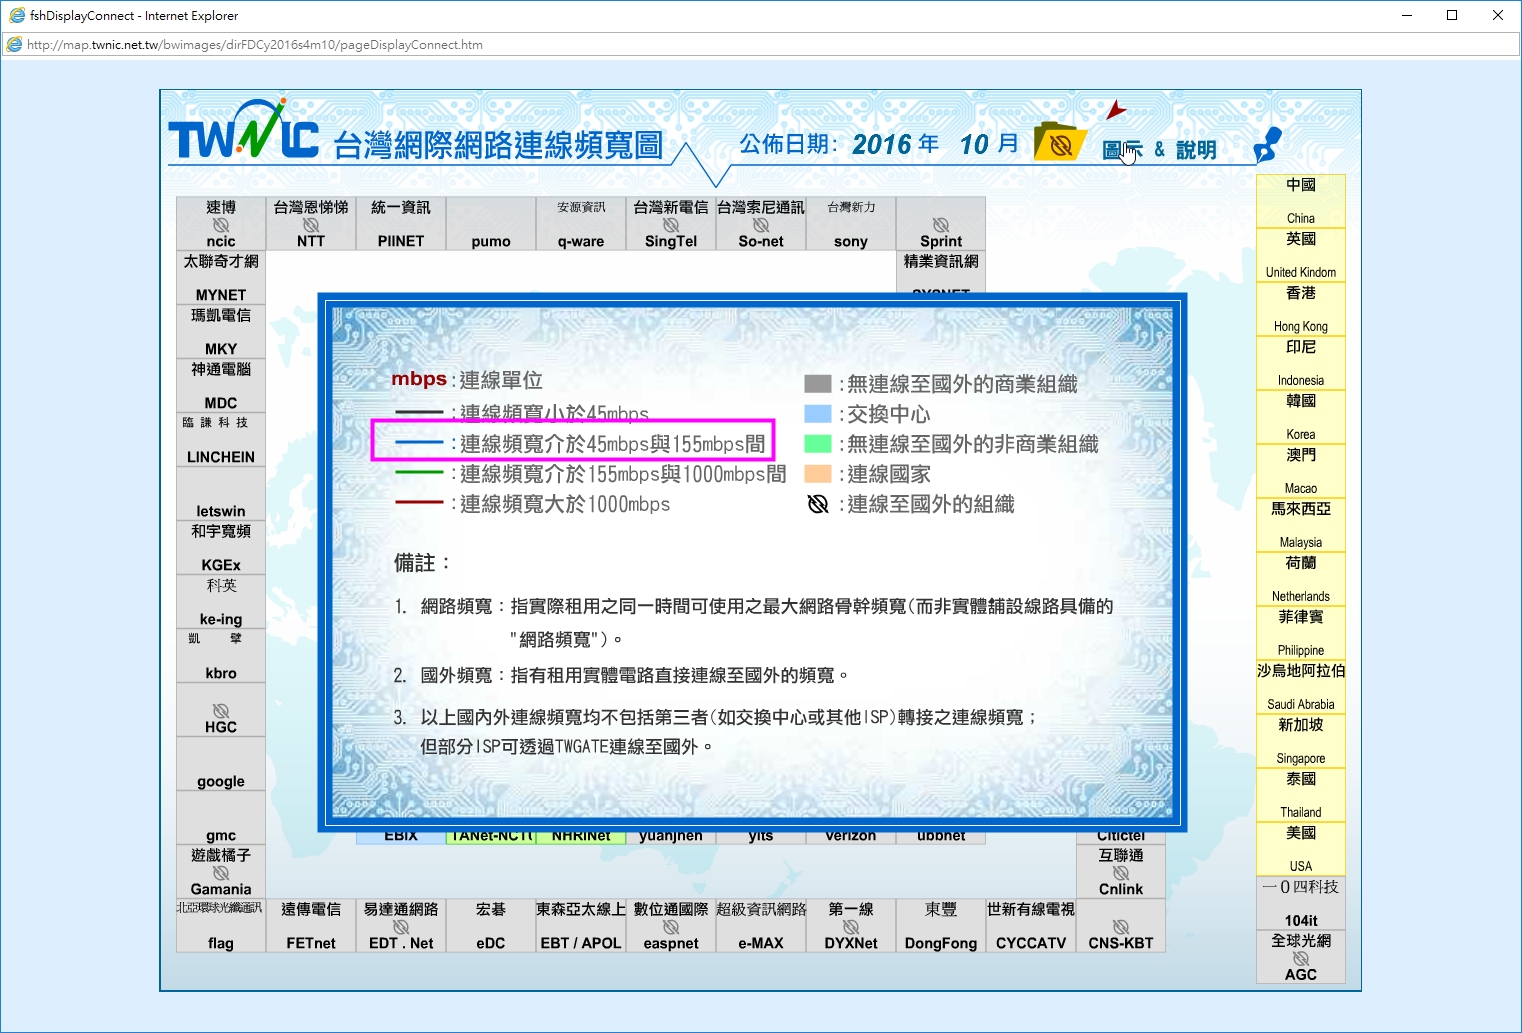Viewport: 1522px width, 1033px height.
Task: Select the q-ware provider cell
Action: (x=581, y=223)
